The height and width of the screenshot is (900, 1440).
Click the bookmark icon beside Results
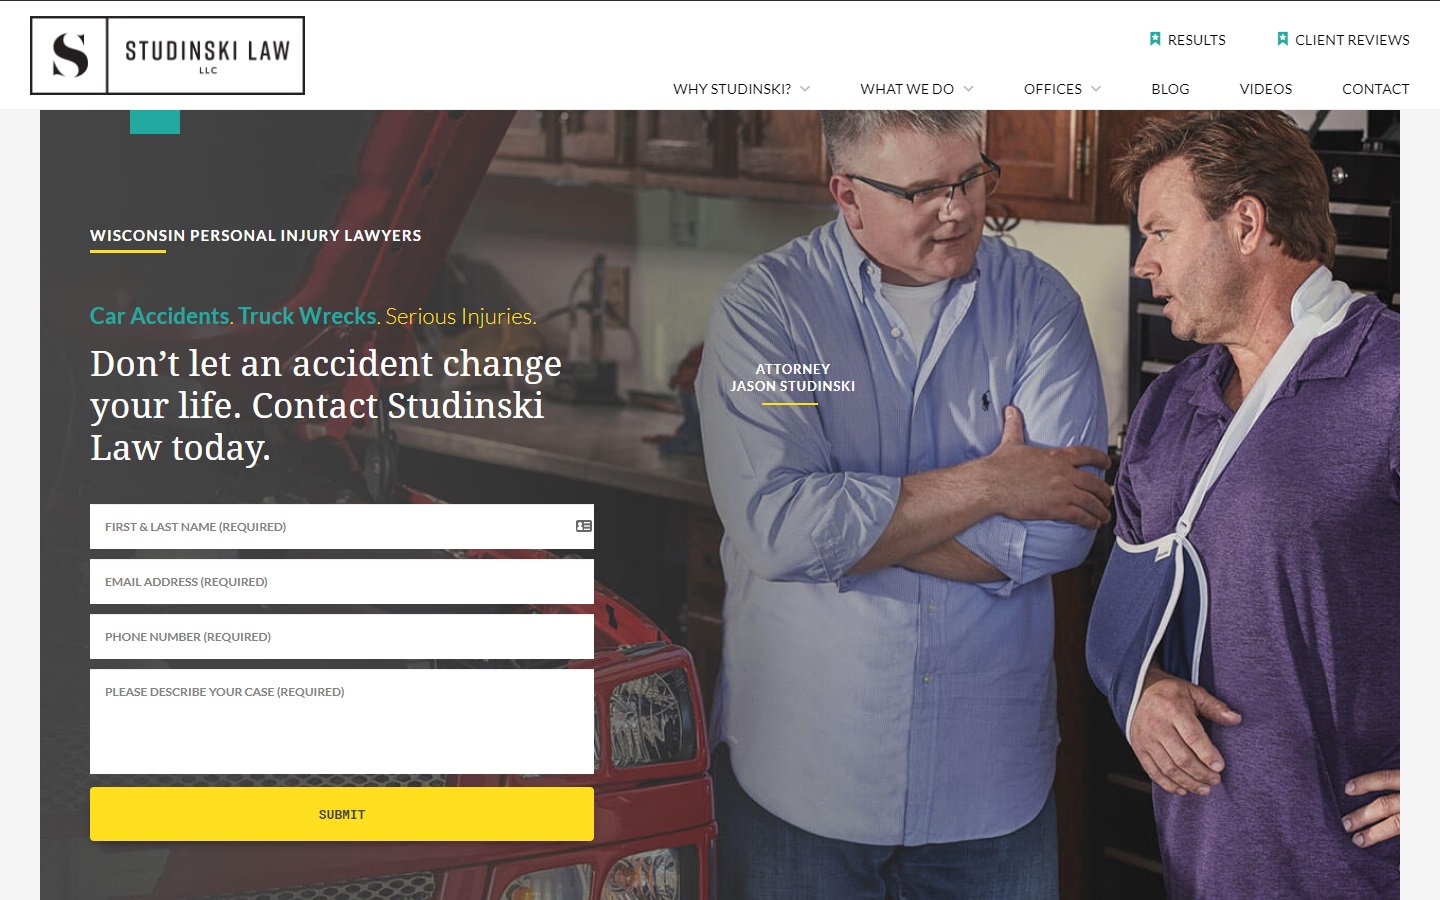coord(1155,39)
